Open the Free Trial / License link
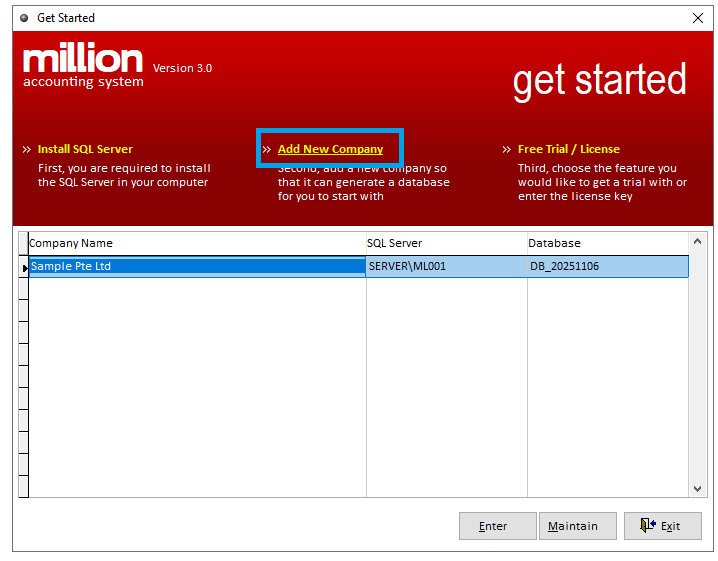This screenshot has height=561, width=718. (x=569, y=149)
